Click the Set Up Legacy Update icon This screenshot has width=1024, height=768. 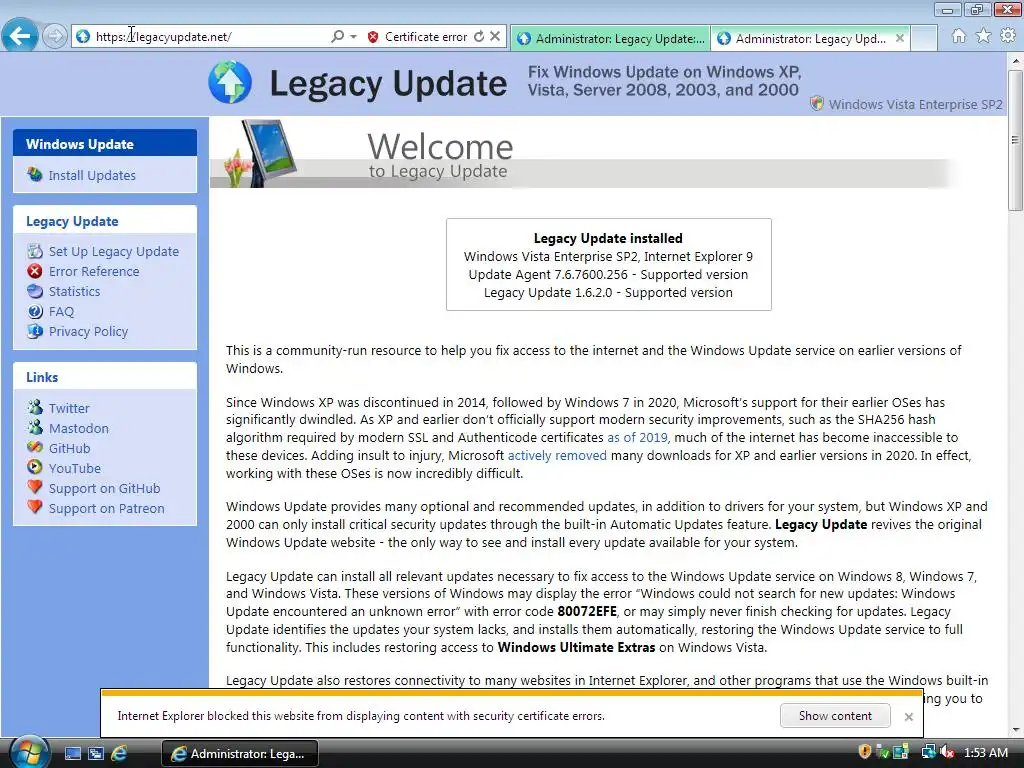[x=35, y=251]
